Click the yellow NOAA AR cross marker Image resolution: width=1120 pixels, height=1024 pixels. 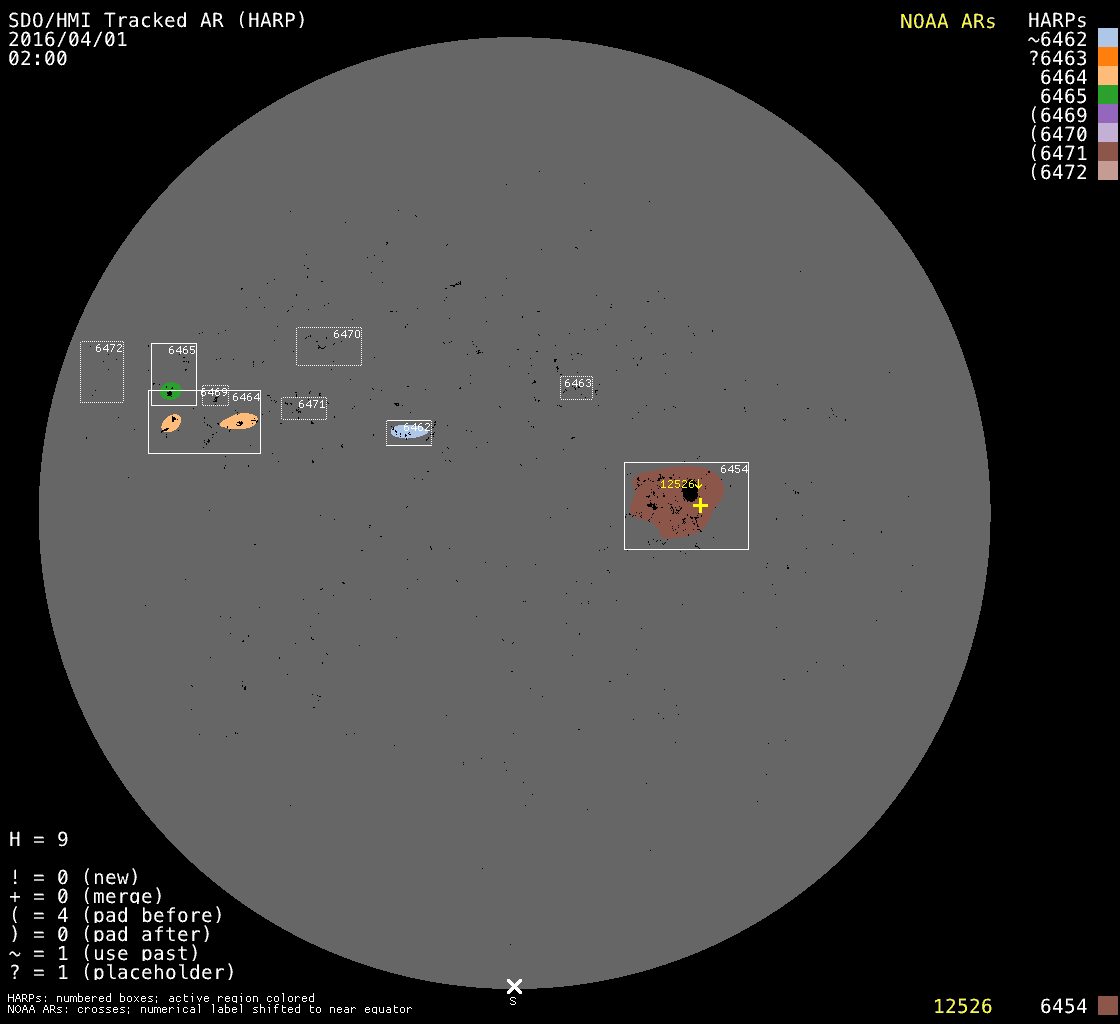[700, 506]
